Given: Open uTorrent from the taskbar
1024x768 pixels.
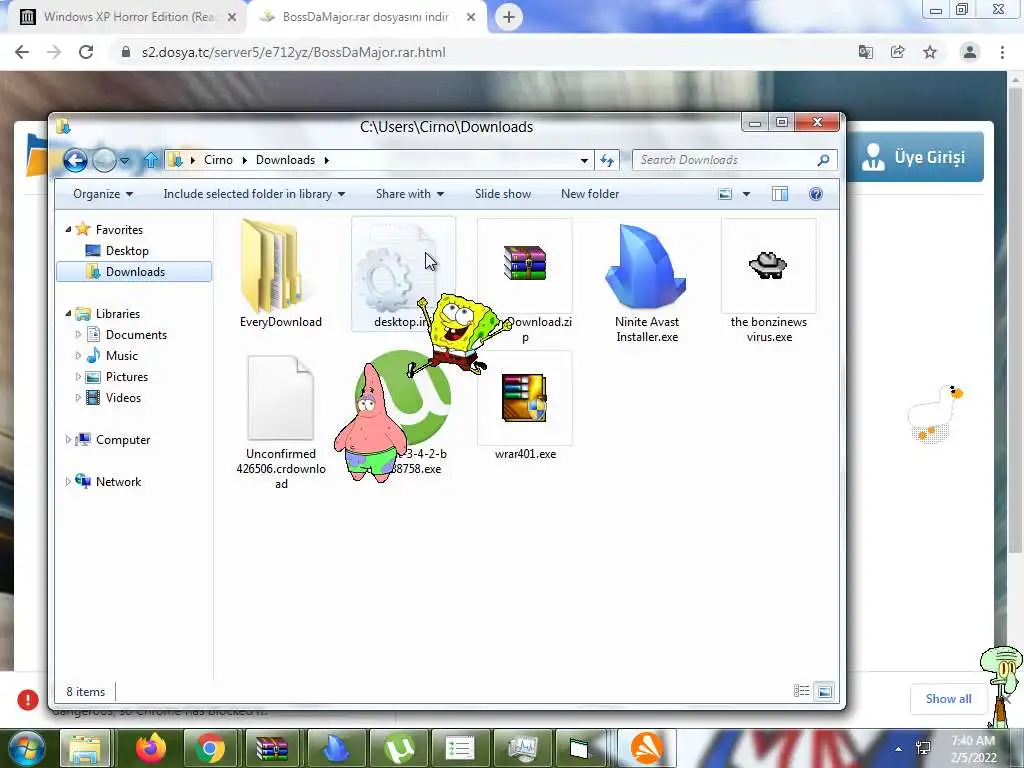Looking at the screenshot, I should (399, 748).
